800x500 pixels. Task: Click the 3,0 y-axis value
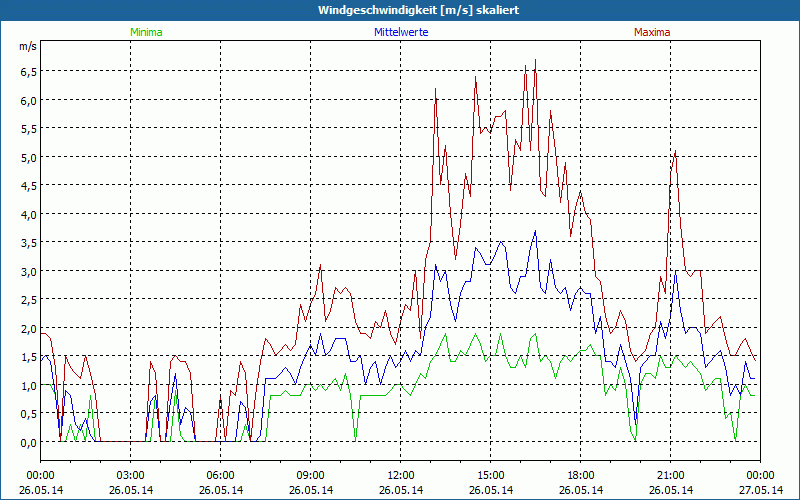(x=28, y=271)
